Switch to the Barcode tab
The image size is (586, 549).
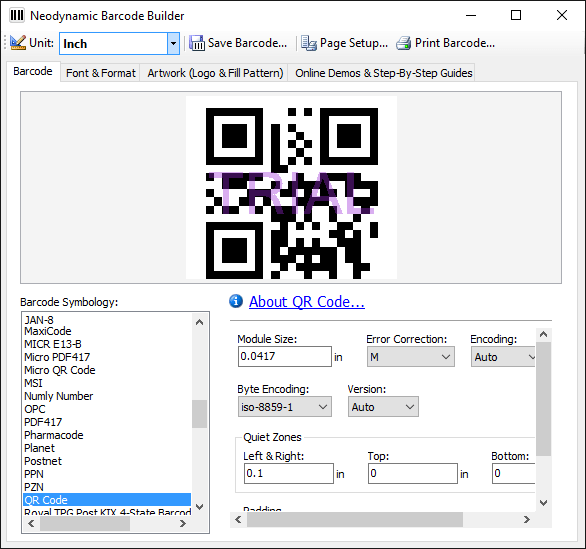coord(33,71)
